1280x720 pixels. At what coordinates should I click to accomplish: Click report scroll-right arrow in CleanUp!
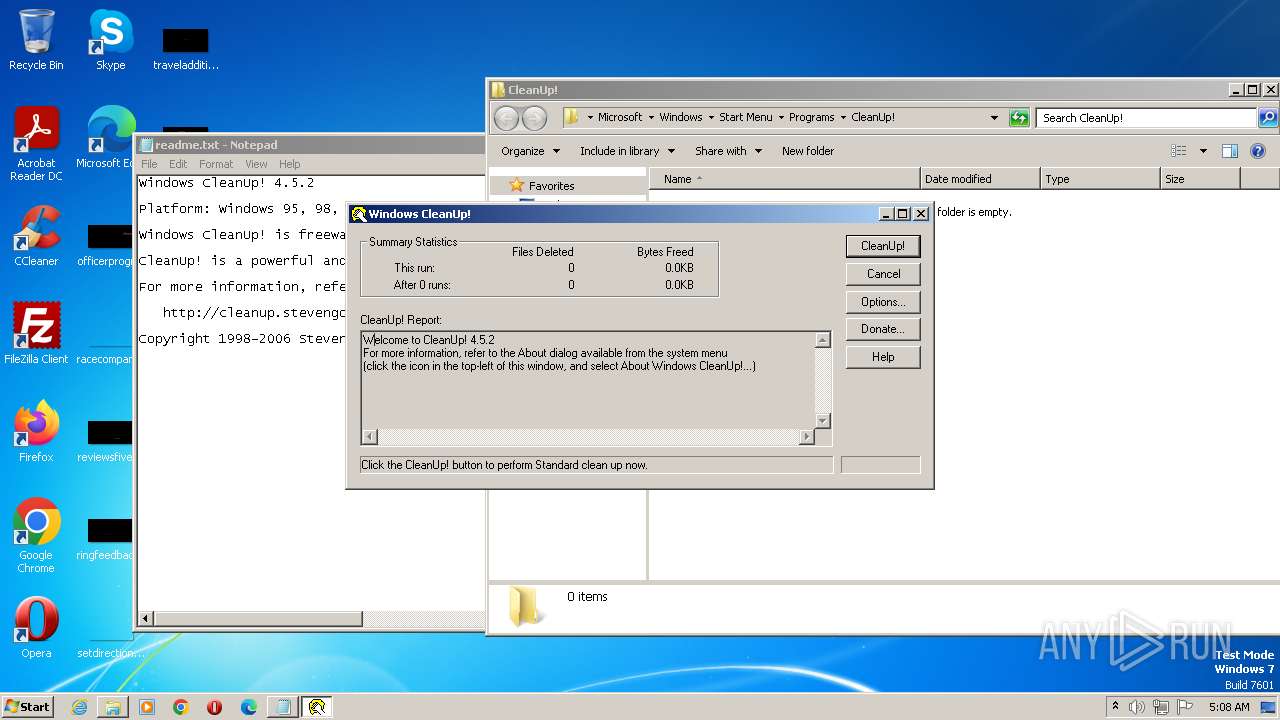807,437
